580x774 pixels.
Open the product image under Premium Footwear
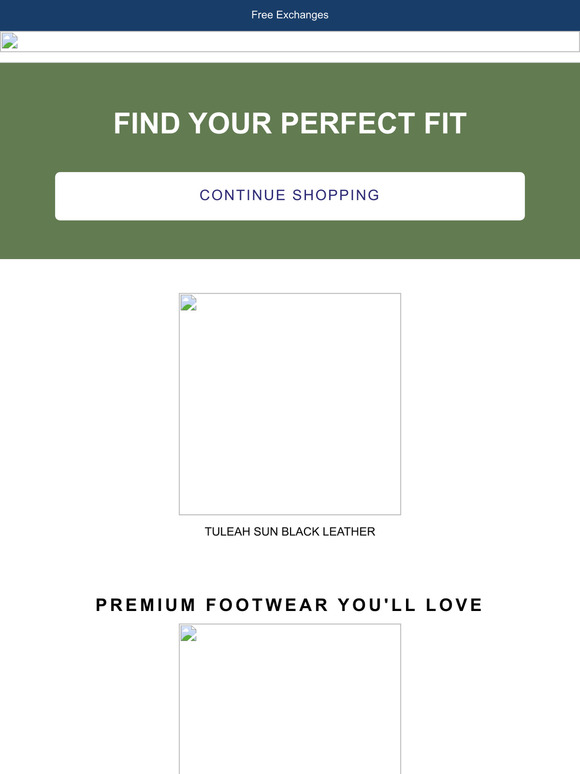tap(290, 699)
